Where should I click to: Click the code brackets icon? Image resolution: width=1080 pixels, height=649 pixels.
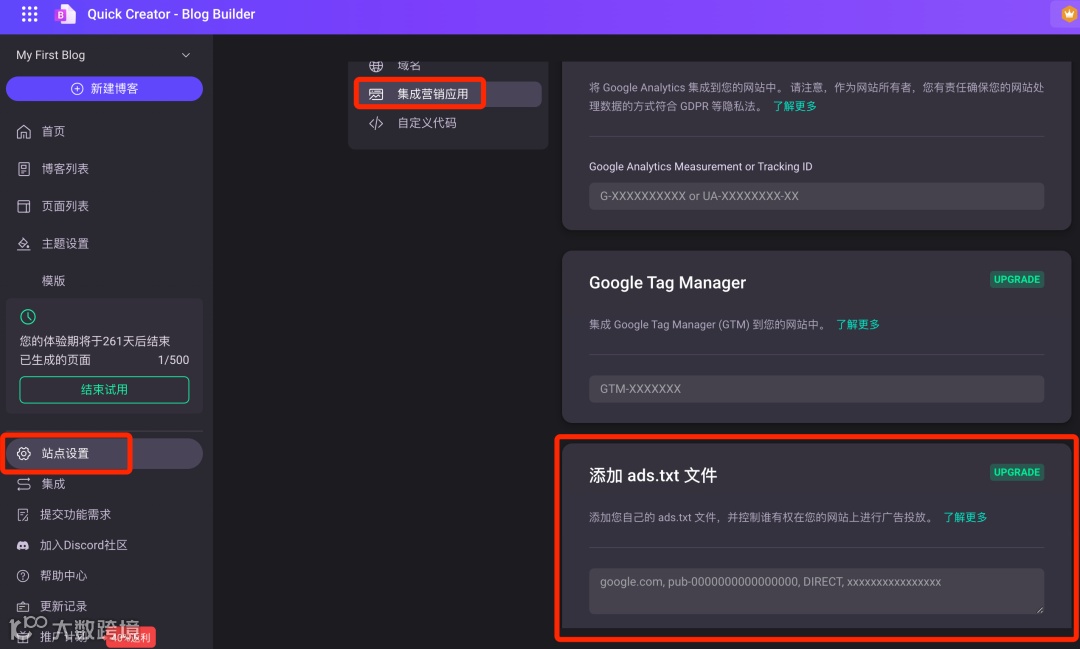pyautogui.click(x=376, y=123)
